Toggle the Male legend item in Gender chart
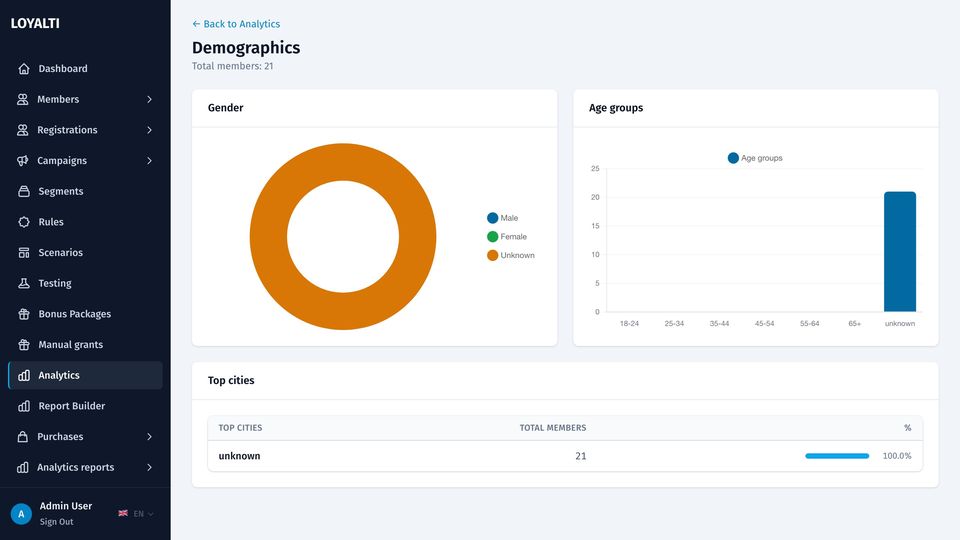960x540 pixels. coord(503,218)
